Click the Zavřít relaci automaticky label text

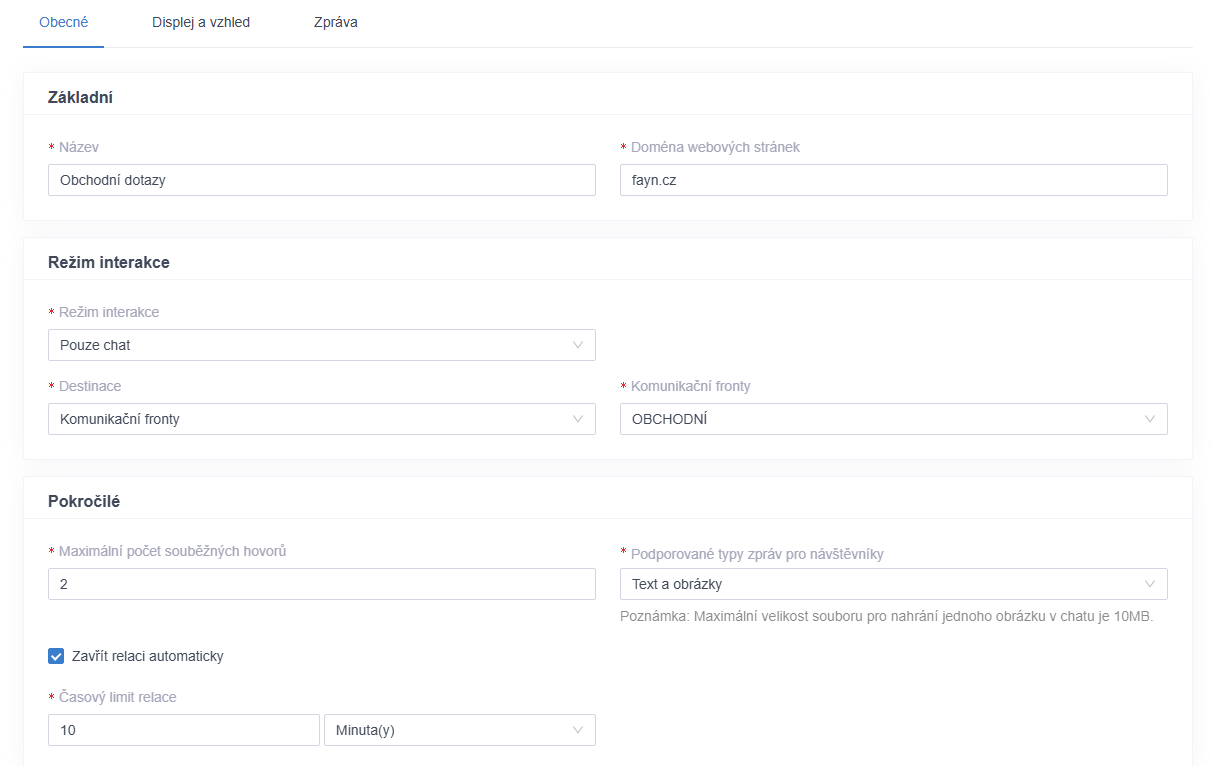(x=147, y=656)
